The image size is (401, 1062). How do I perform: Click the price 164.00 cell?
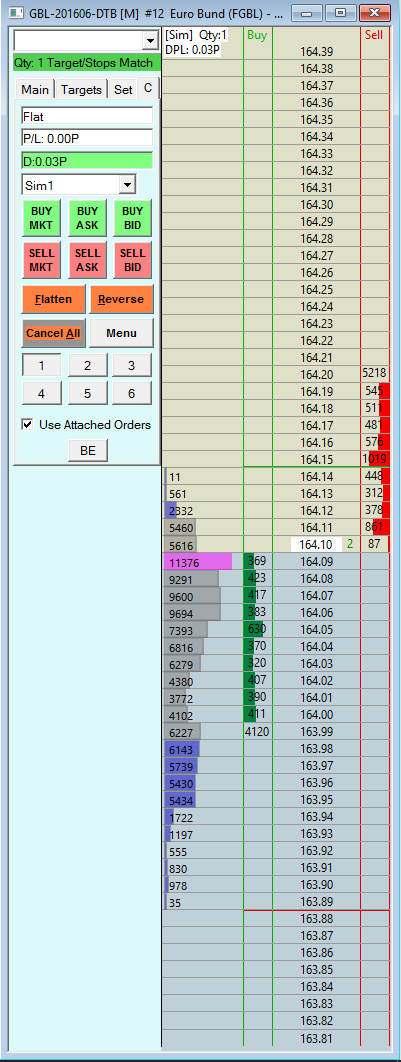click(316, 715)
